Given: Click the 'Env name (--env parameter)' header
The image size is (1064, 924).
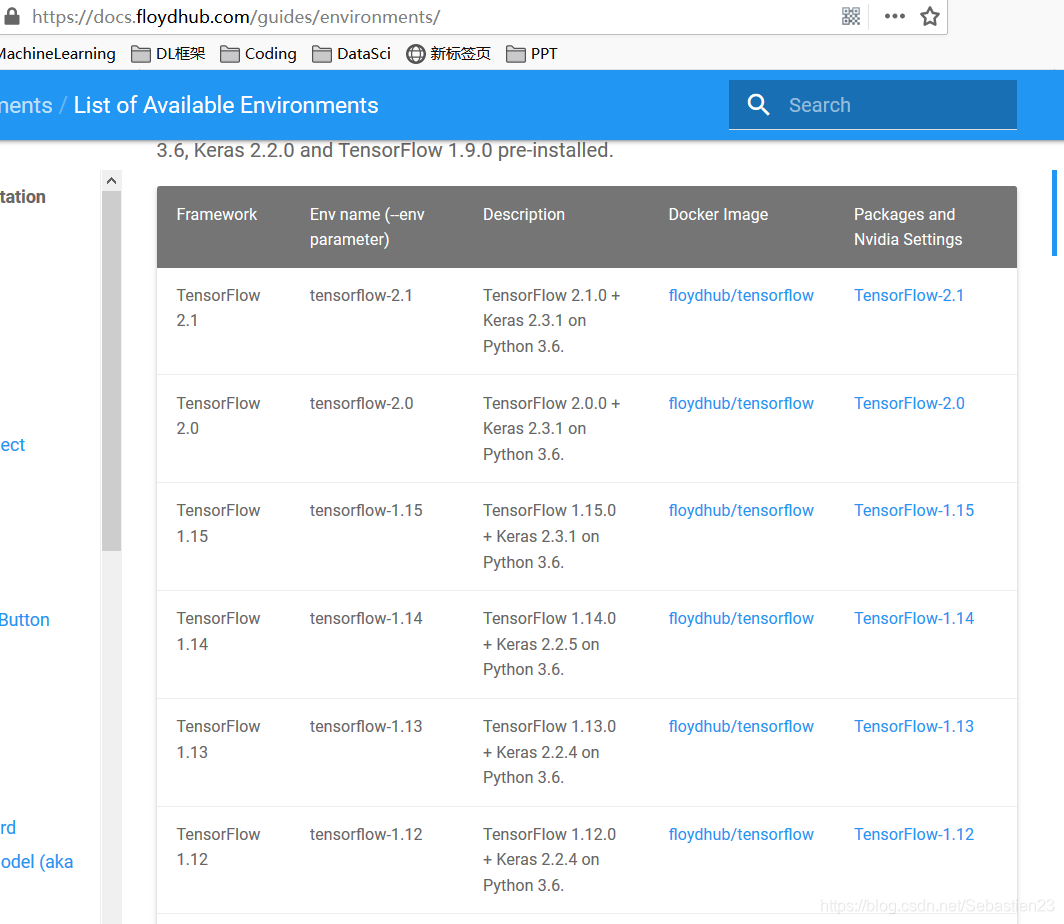Looking at the screenshot, I should coord(367,227).
